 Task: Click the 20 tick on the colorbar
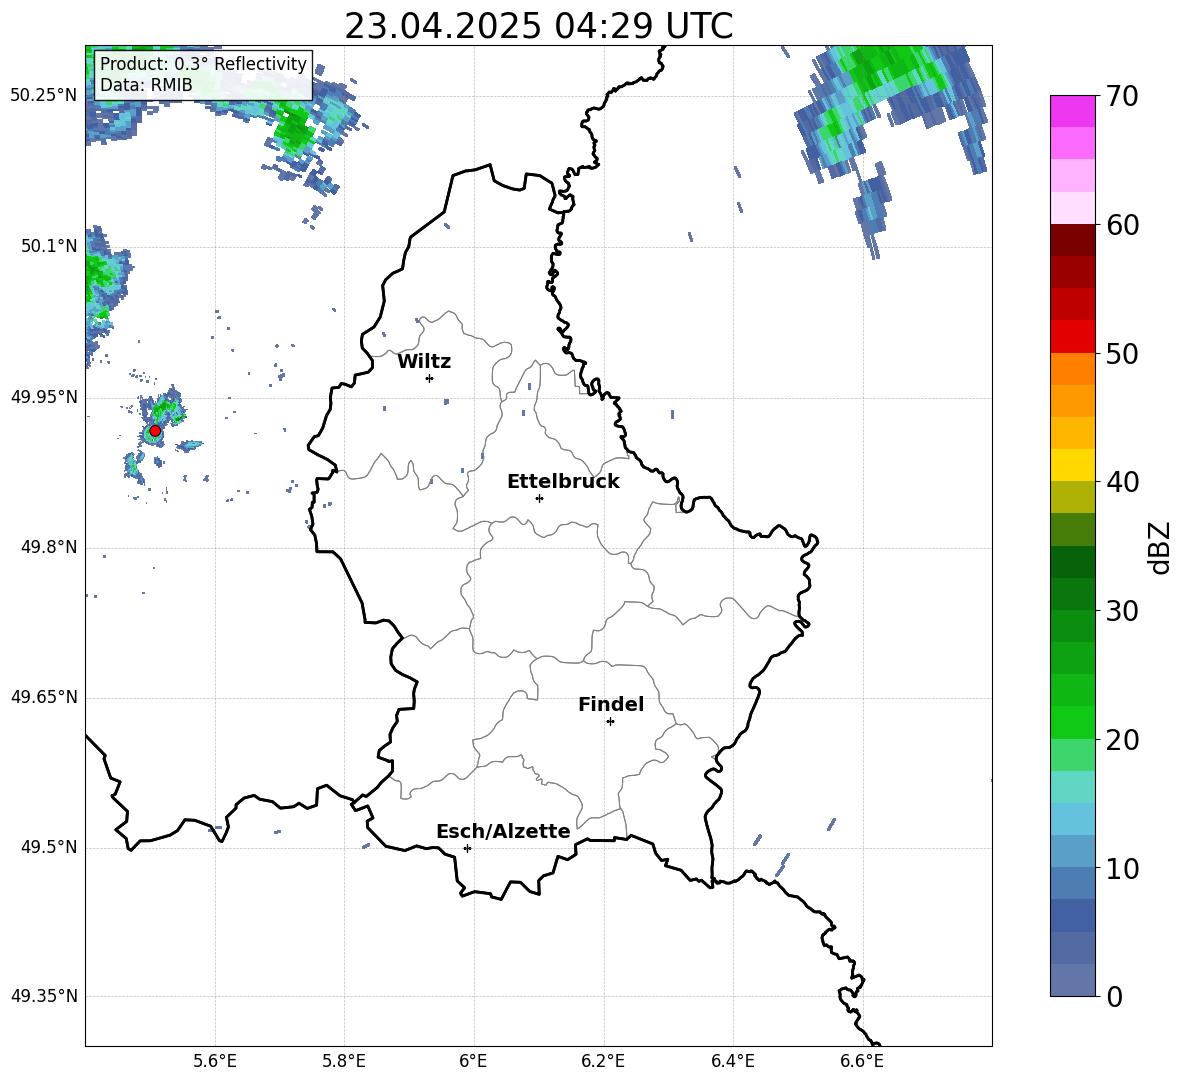pos(1122,740)
